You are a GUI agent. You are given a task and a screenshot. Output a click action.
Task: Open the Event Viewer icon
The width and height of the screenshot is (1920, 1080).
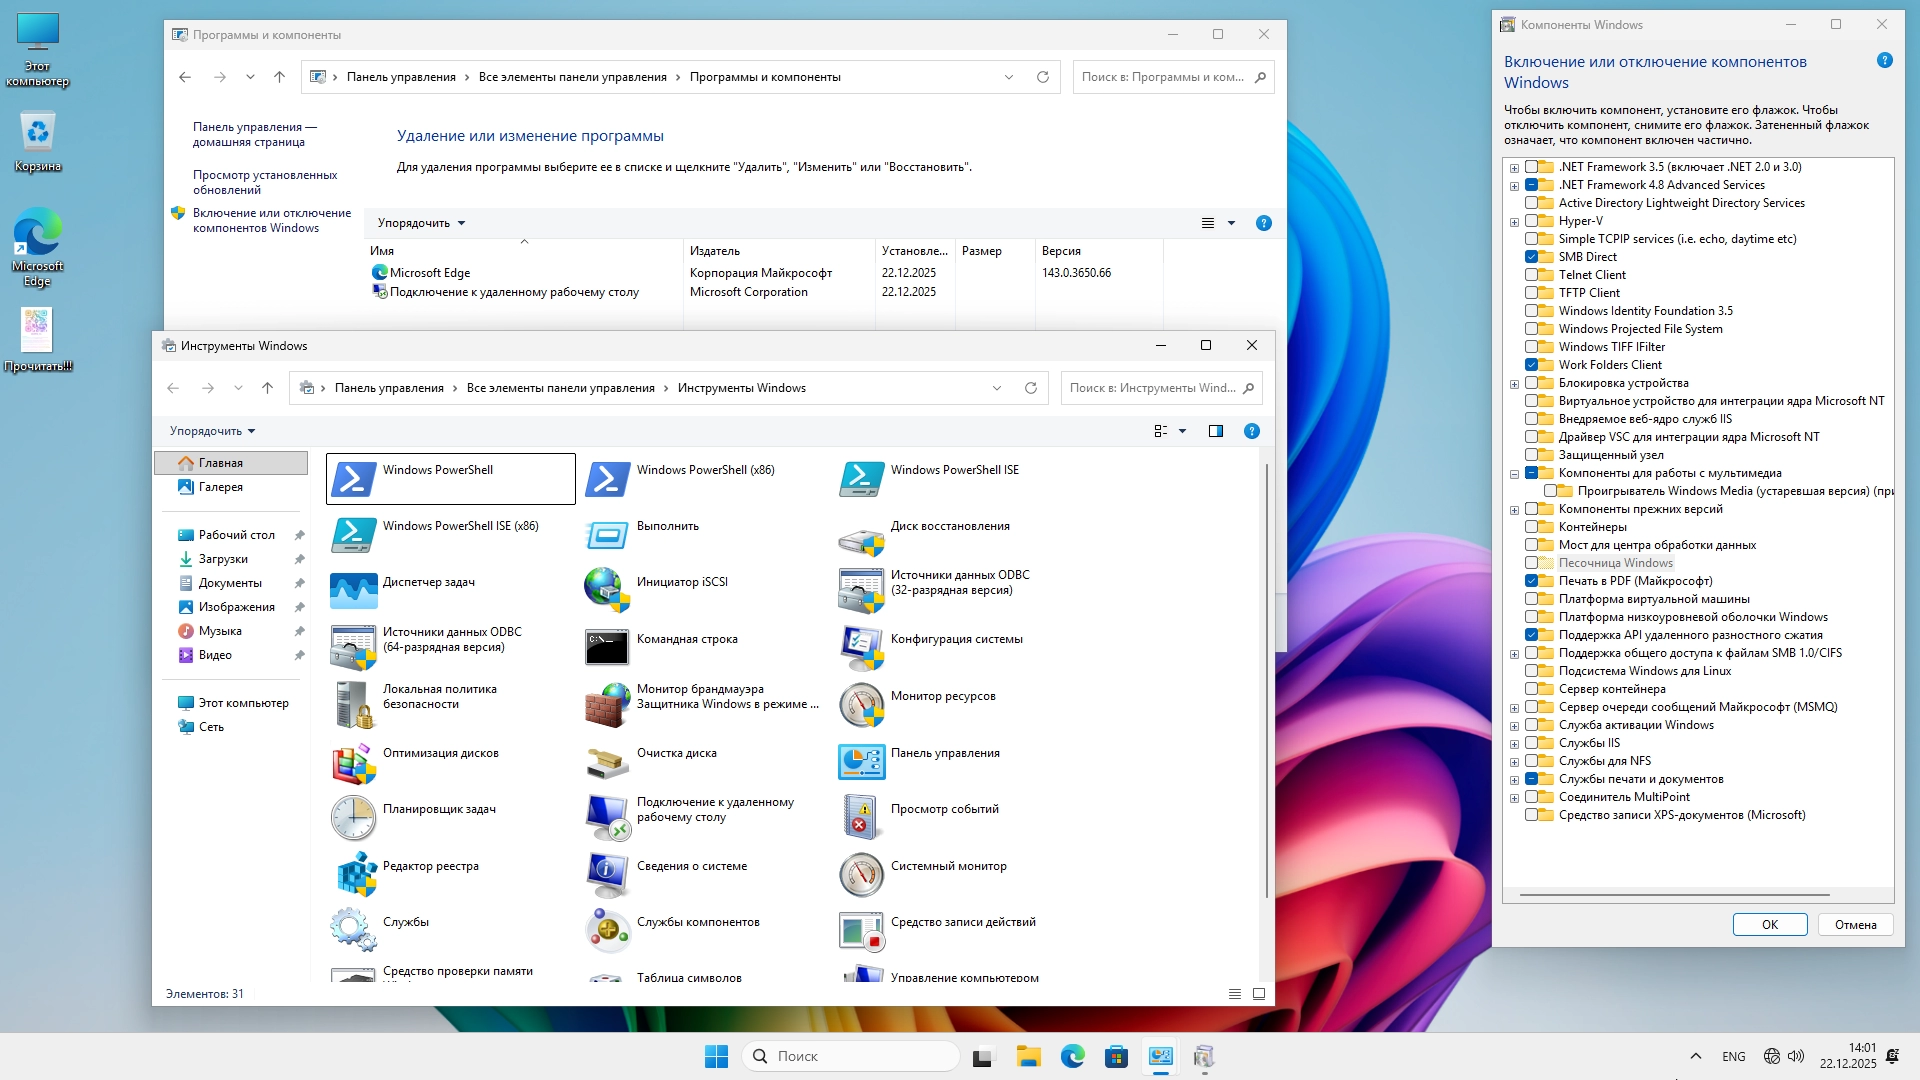861,817
